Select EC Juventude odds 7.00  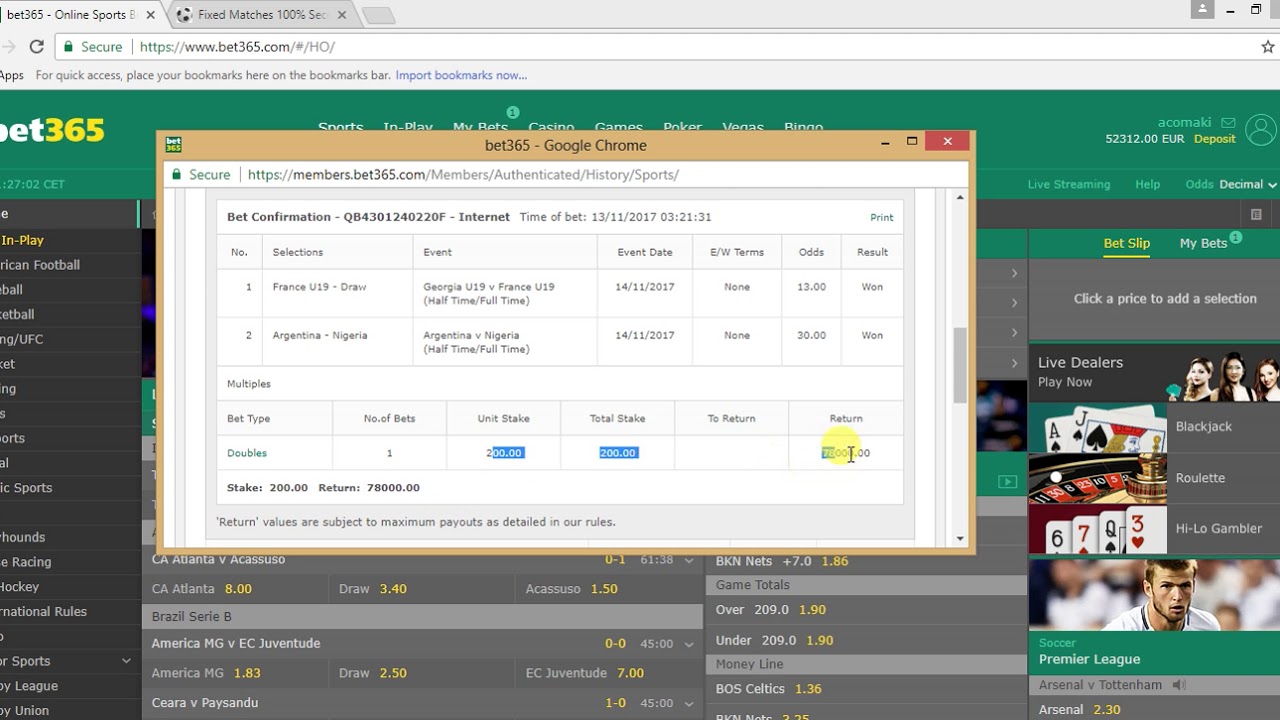click(609, 673)
